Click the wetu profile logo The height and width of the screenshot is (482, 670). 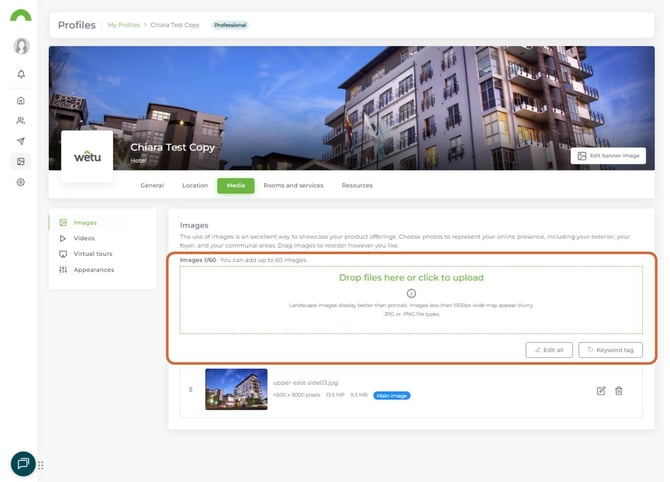[x=88, y=157]
